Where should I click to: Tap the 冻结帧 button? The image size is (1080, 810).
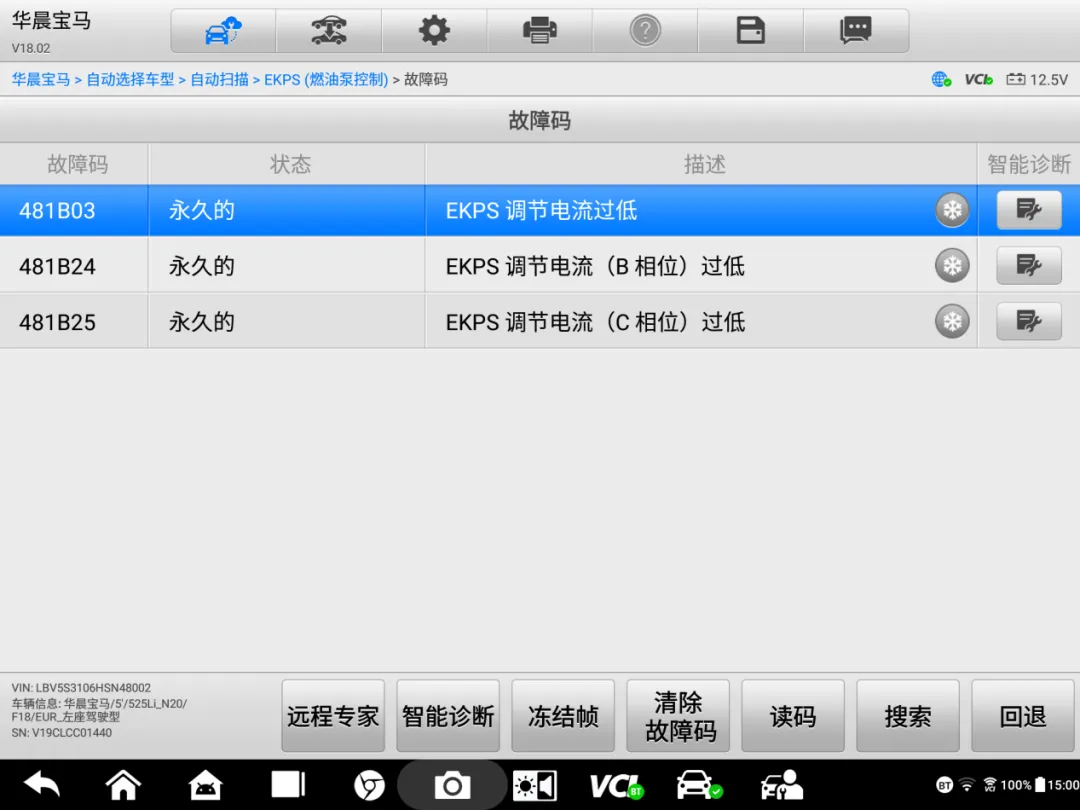(563, 716)
